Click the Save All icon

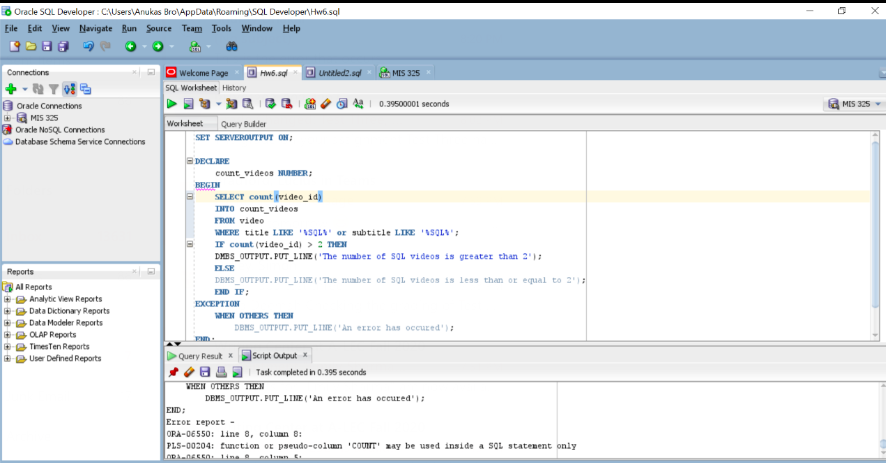pyautogui.click(x=63, y=46)
